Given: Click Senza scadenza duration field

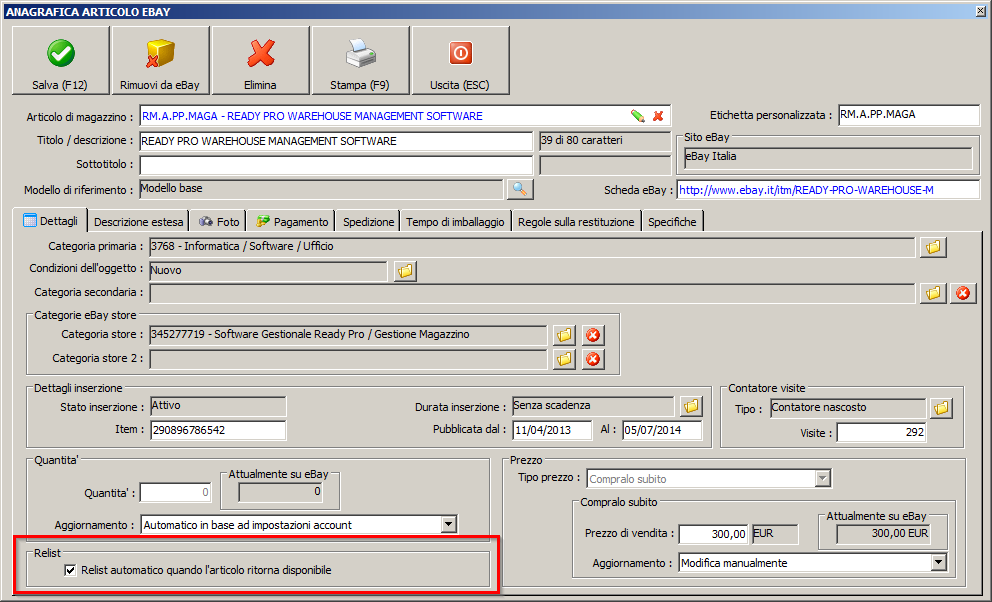Looking at the screenshot, I should [593, 406].
